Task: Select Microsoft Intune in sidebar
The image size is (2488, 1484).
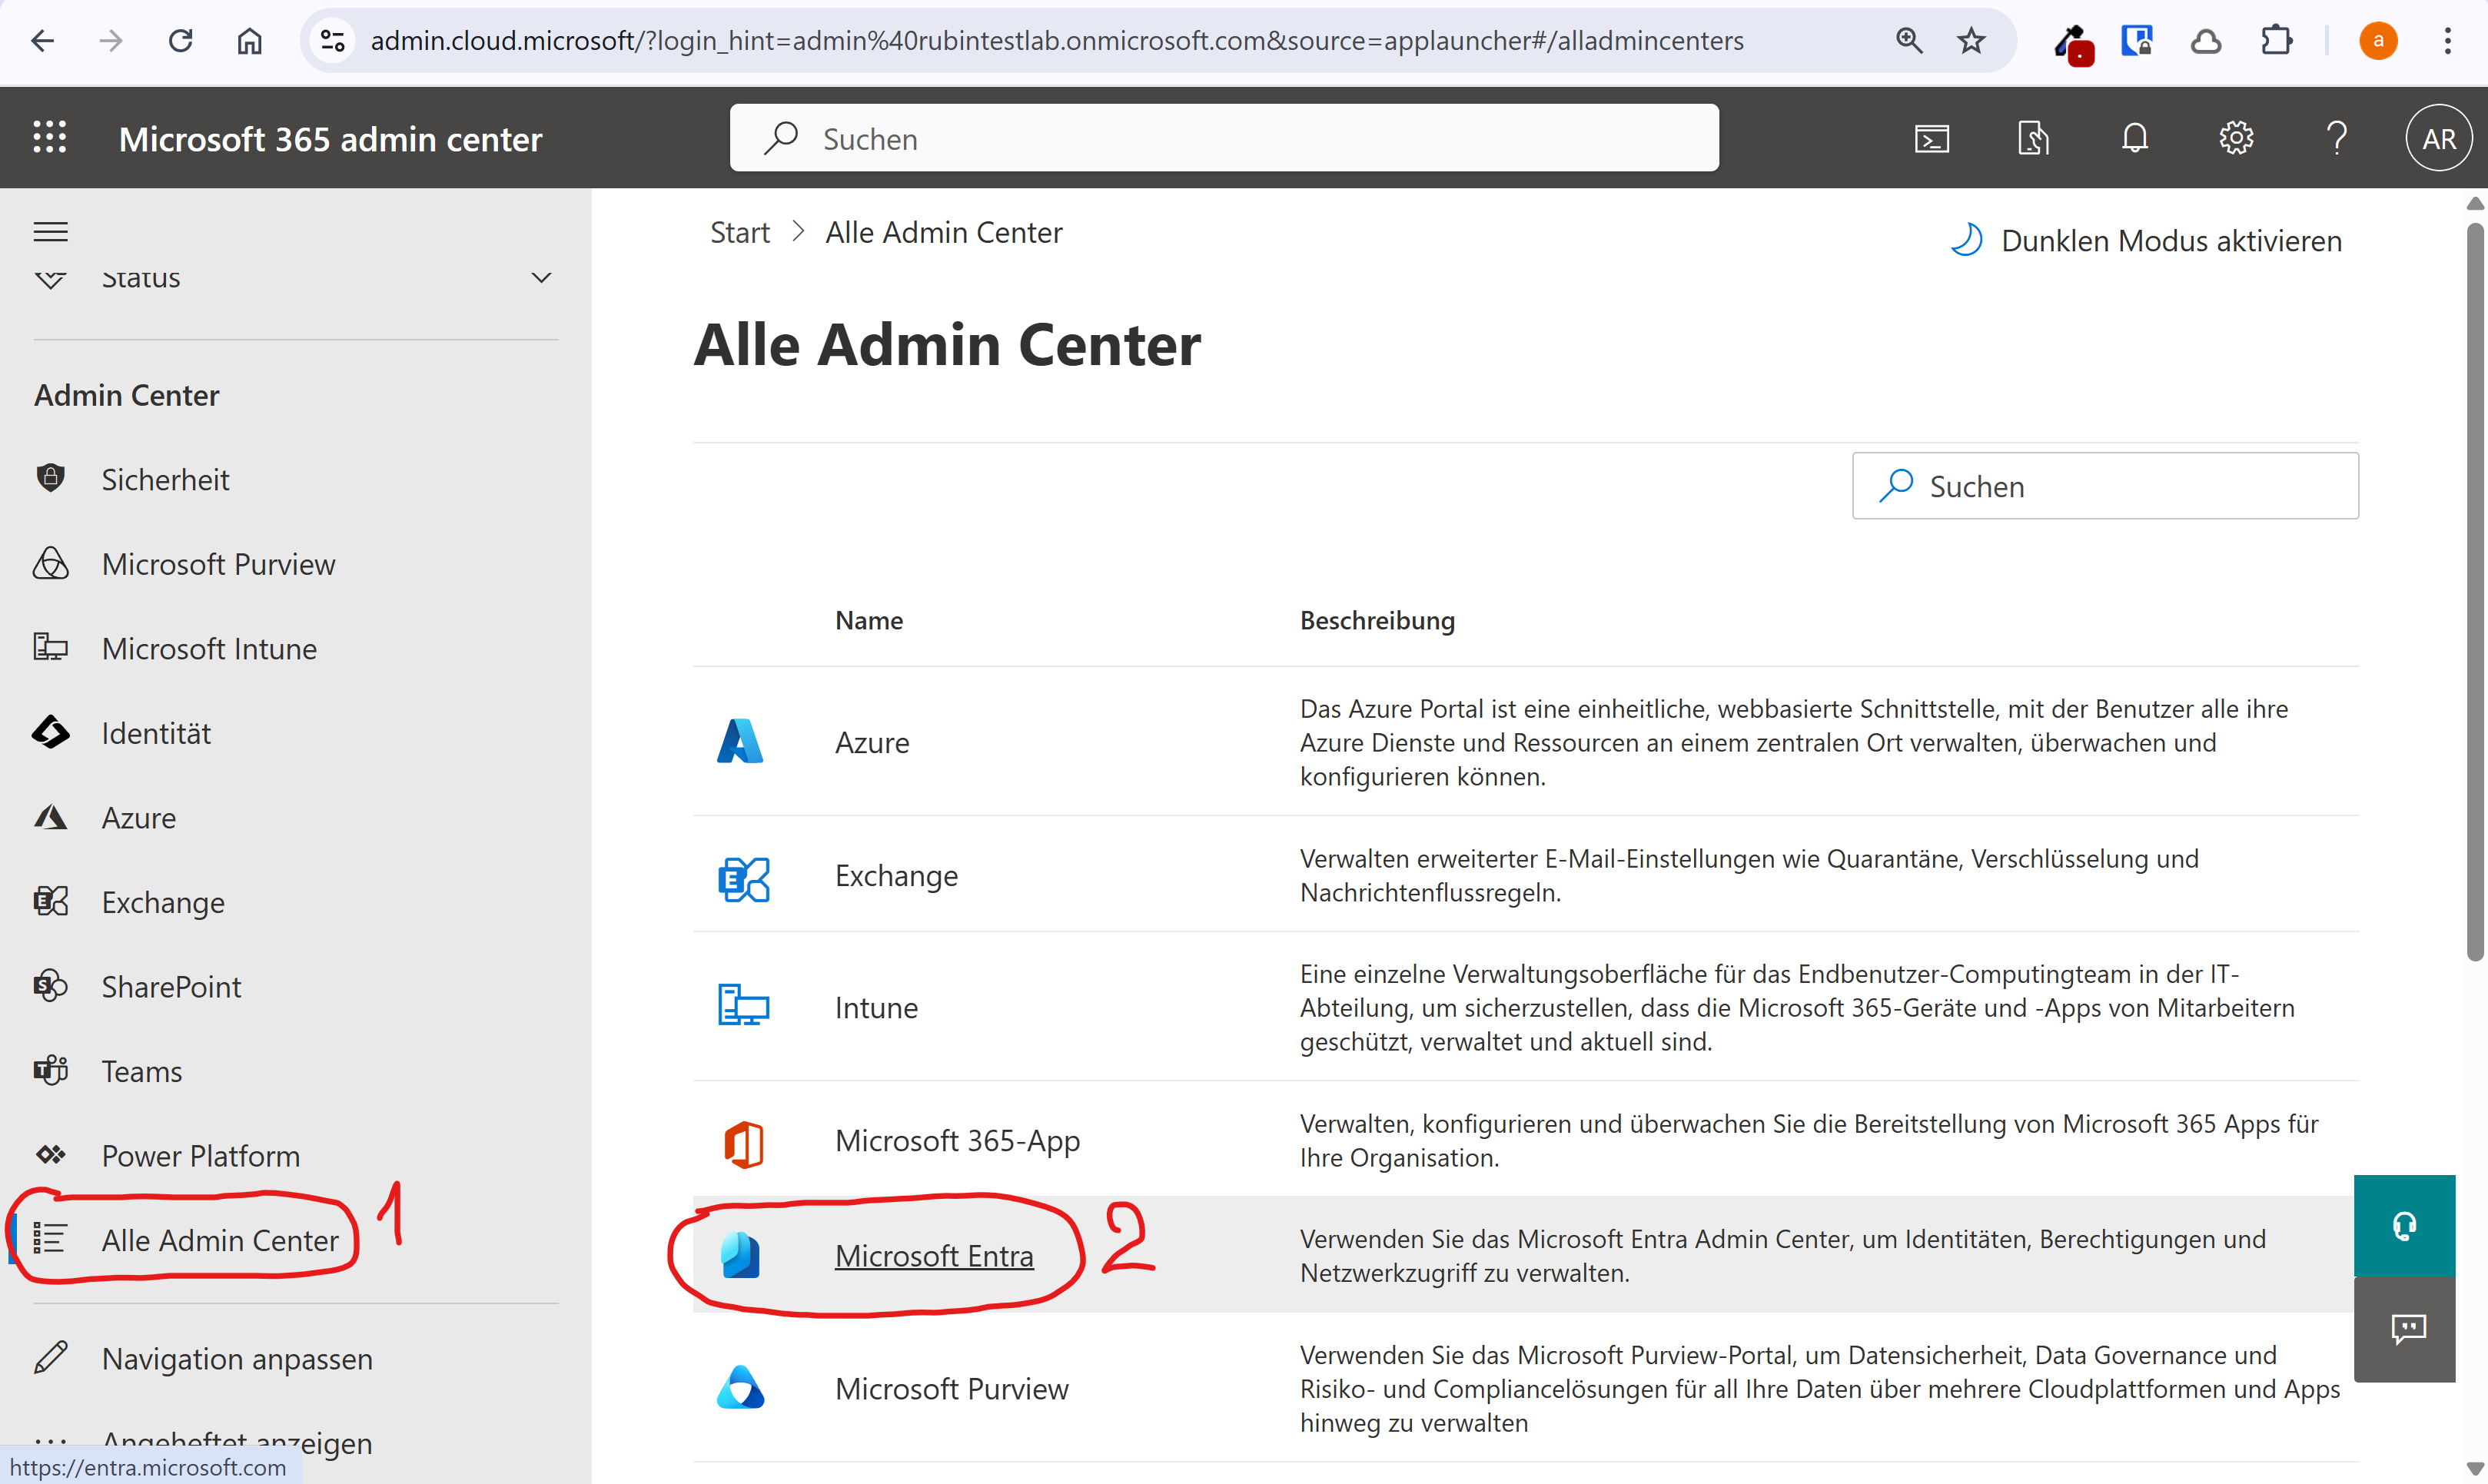Action: 209,648
